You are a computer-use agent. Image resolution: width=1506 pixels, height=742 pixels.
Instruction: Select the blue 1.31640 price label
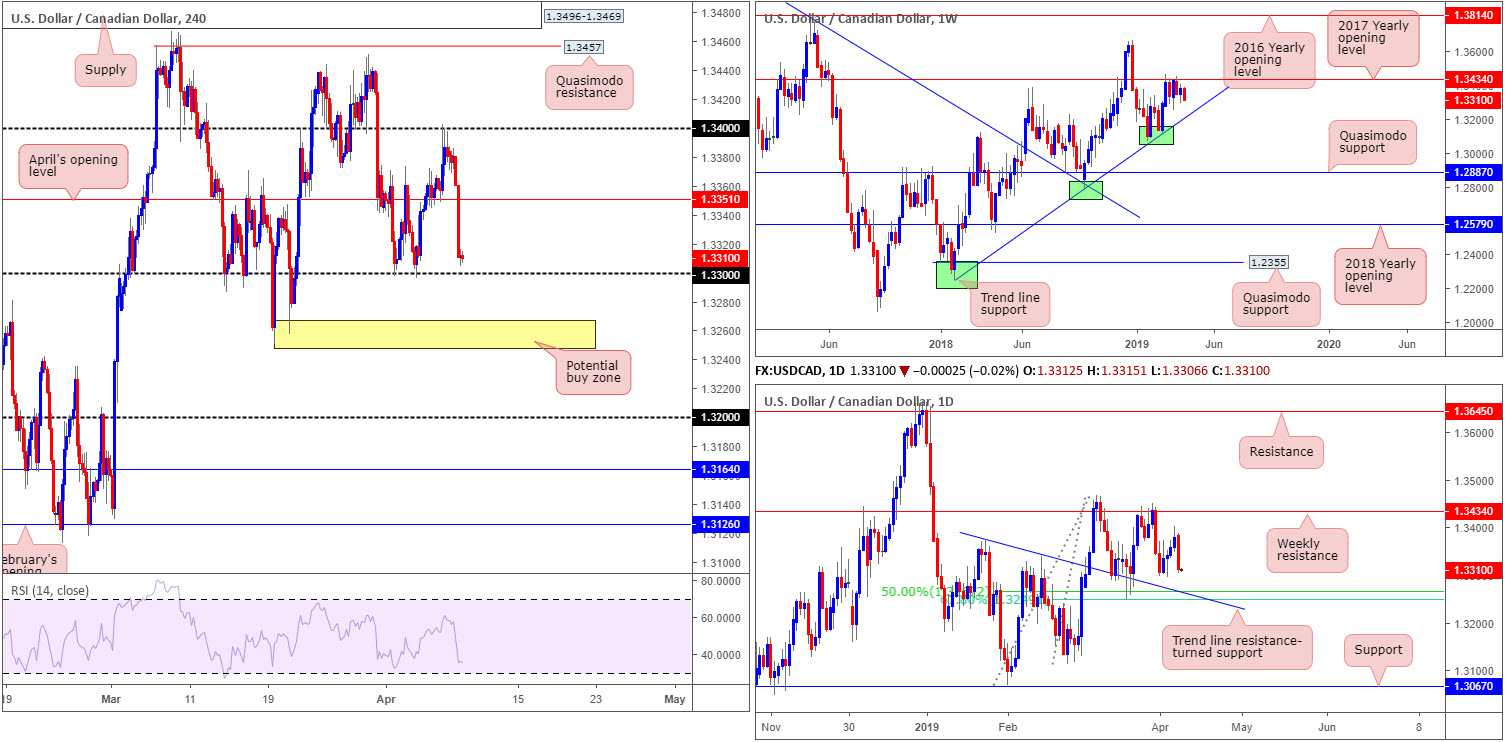point(719,468)
